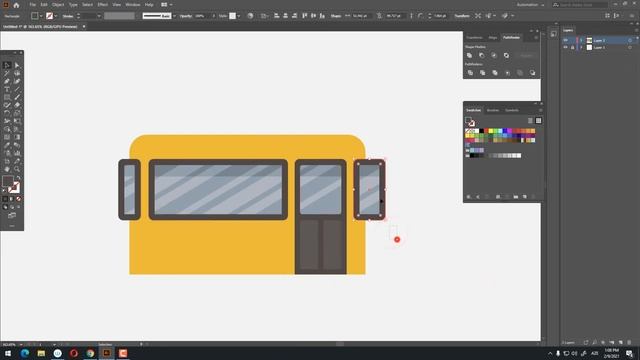The height and width of the screenshot is (360, 640).
Task: Select the Zoom tool
Action: coord(17,169)
